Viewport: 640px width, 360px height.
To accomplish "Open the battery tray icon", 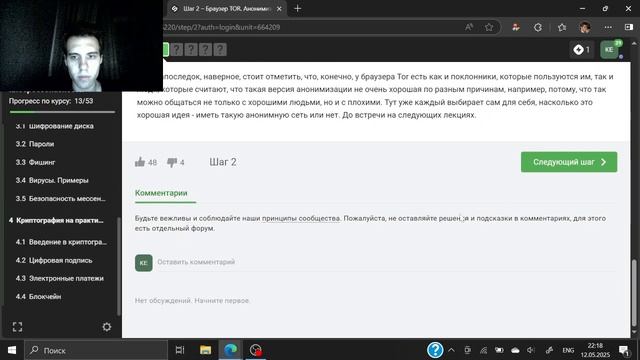I will point(499,350).
